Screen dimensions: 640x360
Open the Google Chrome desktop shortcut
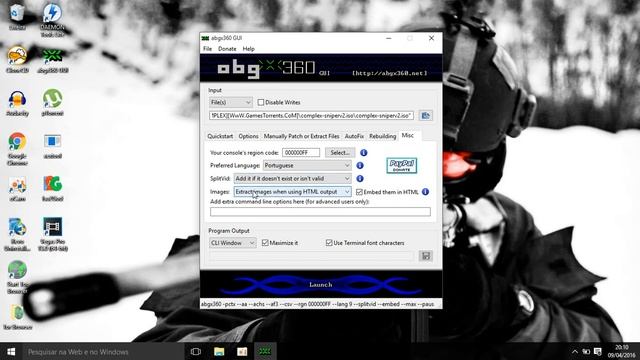(x=17, y=149)
